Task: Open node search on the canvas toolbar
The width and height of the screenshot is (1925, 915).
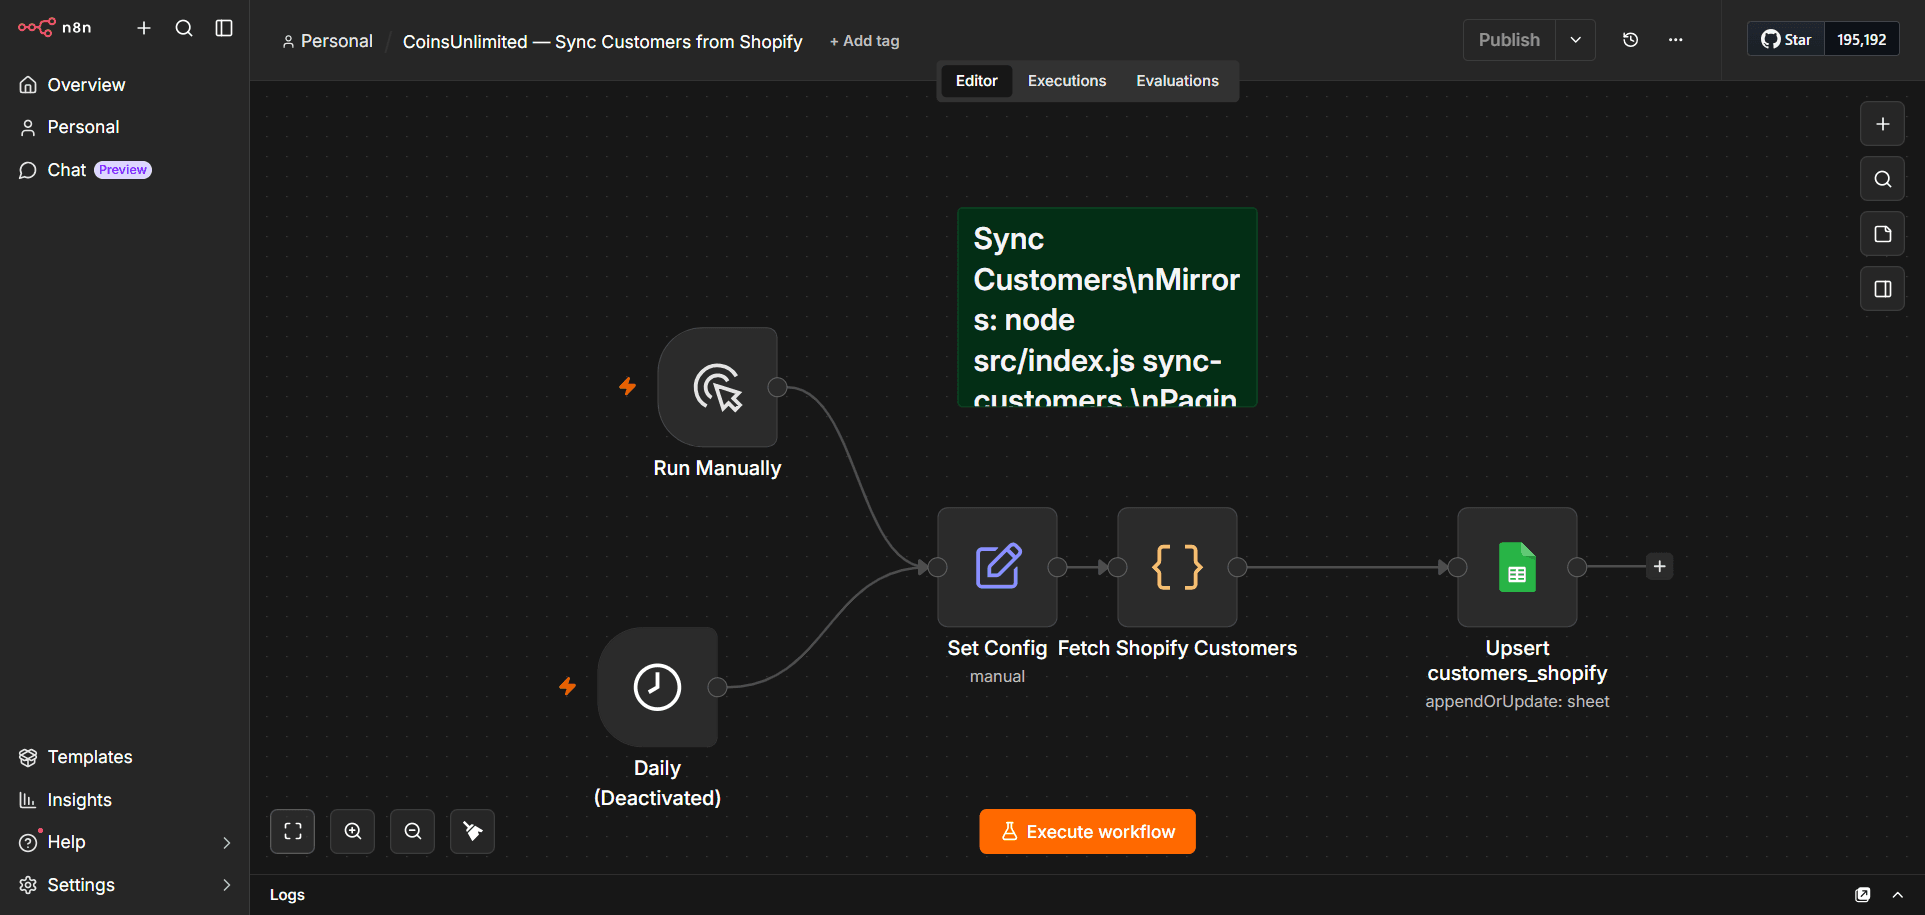Action: [x=1882, y=179]
